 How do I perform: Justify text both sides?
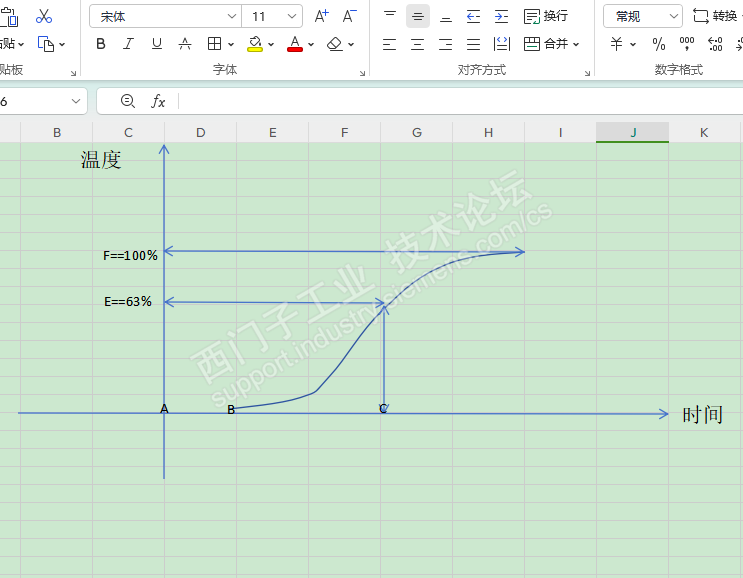click(473, 45)
